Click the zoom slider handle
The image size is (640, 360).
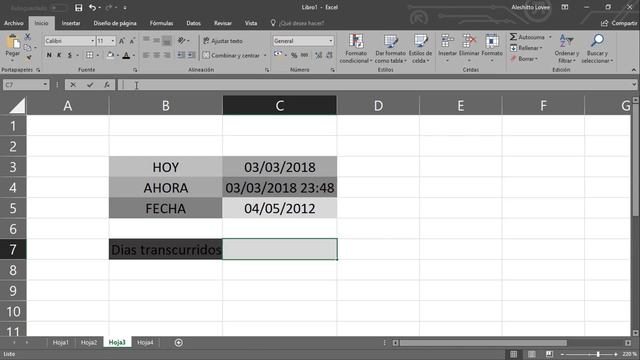point(598,354)
